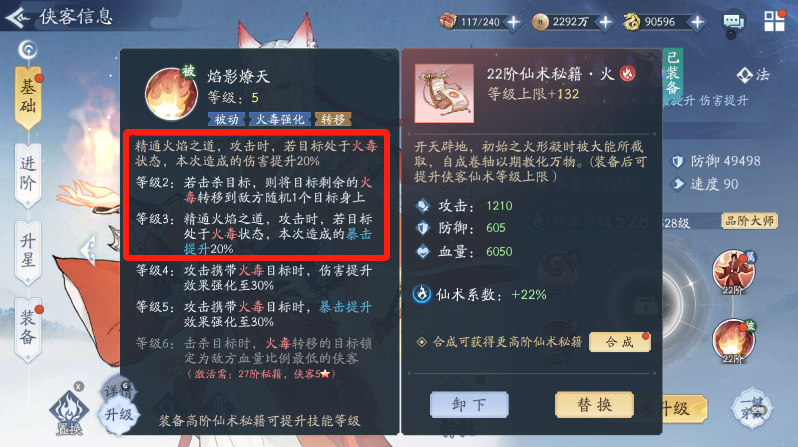
Task: Tap the 升级 bubble button
Action: tap(119, 415)
